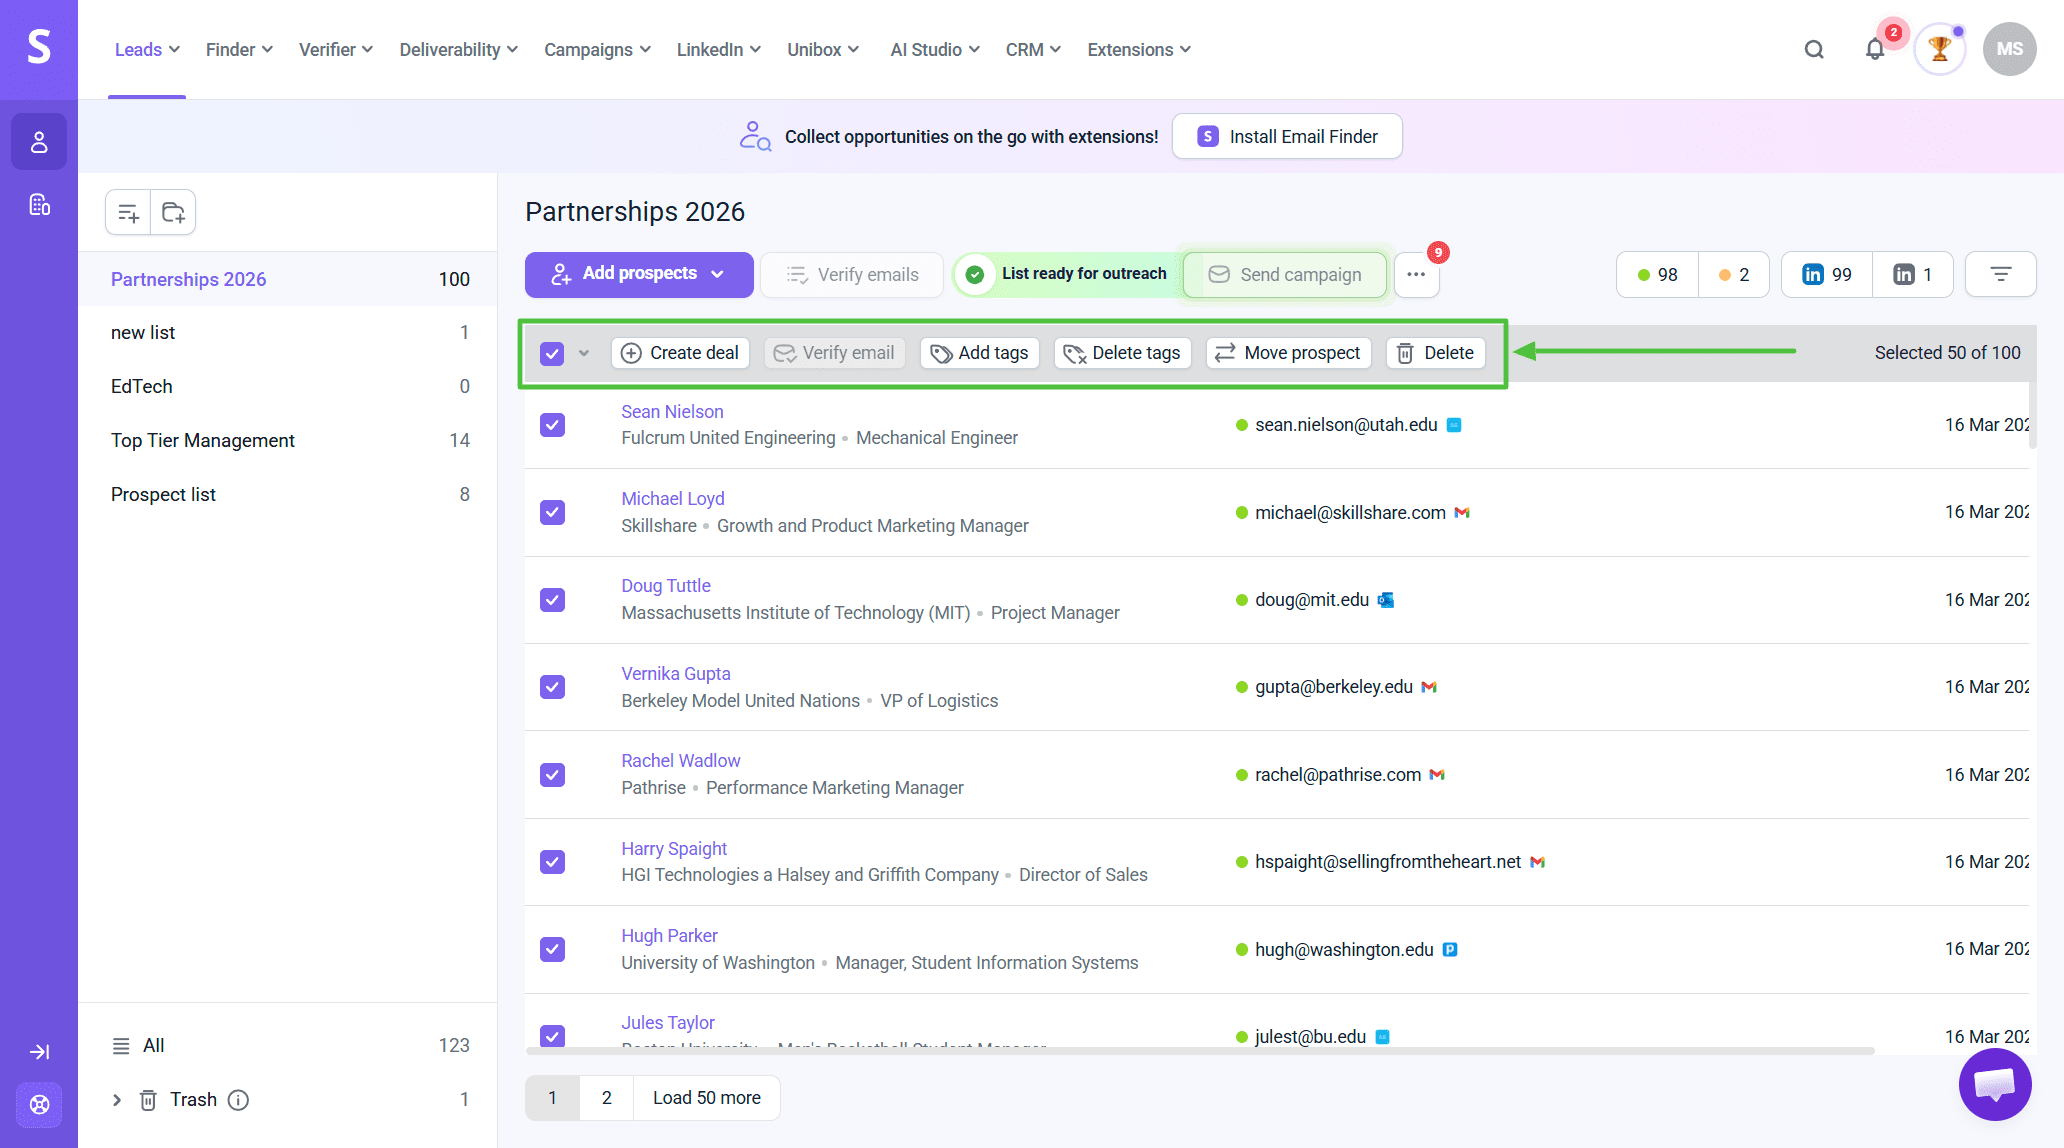2064x1148 pixels.
Task: Uncheck Sean Nielson's checkbox
Action: click(552, 425)
